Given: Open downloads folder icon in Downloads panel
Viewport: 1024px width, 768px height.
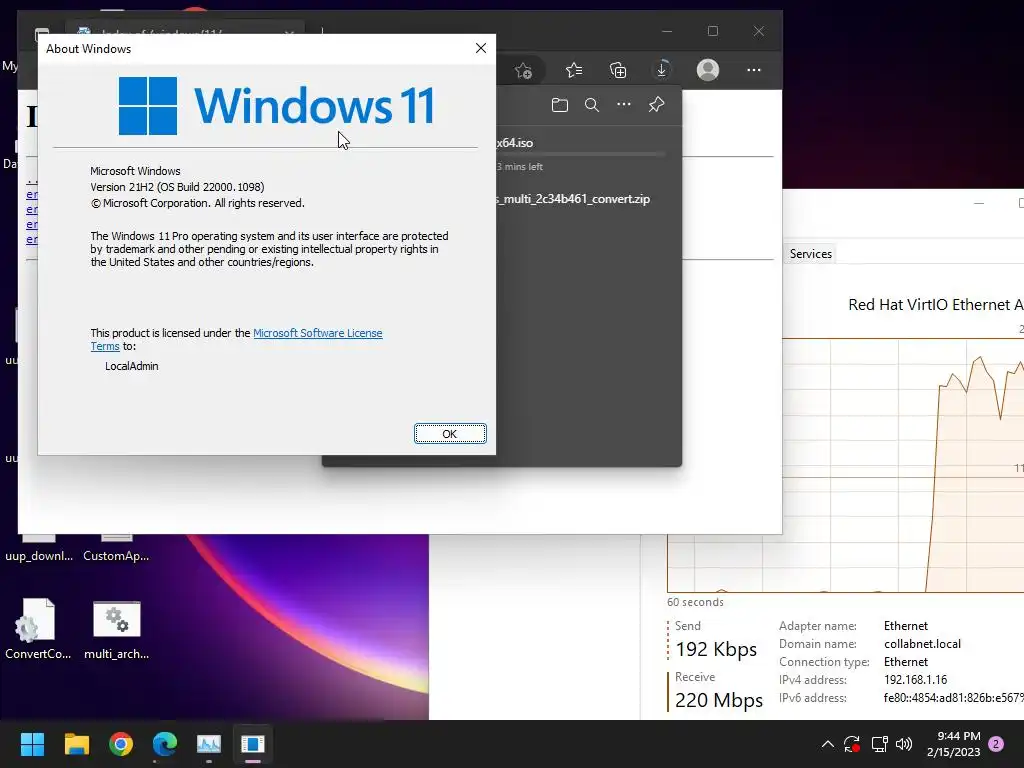Looking at the screenshot, I should tap(560, 105).
